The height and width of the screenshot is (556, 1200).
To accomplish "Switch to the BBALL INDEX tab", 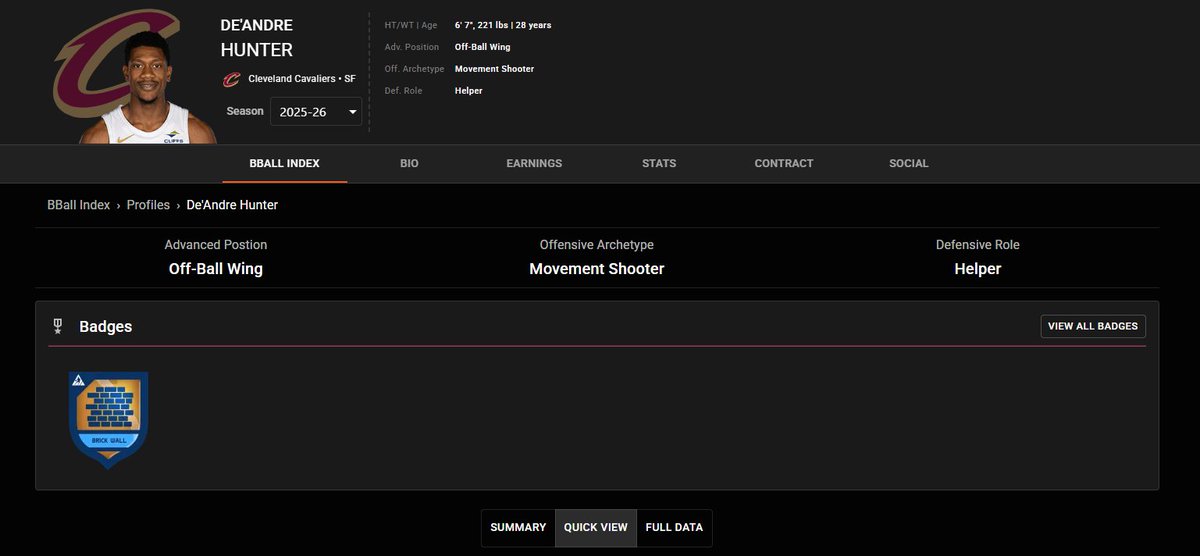I will click(x=285, y=163).
